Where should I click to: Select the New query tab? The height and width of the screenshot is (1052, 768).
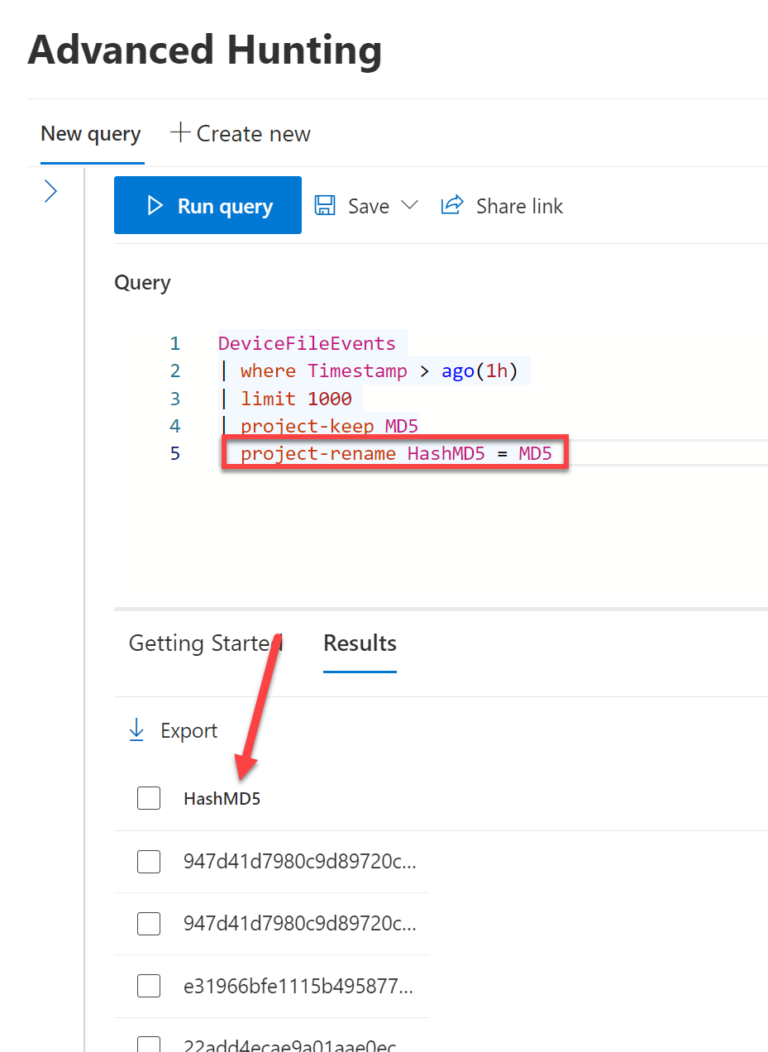click(x=91, y=132)
